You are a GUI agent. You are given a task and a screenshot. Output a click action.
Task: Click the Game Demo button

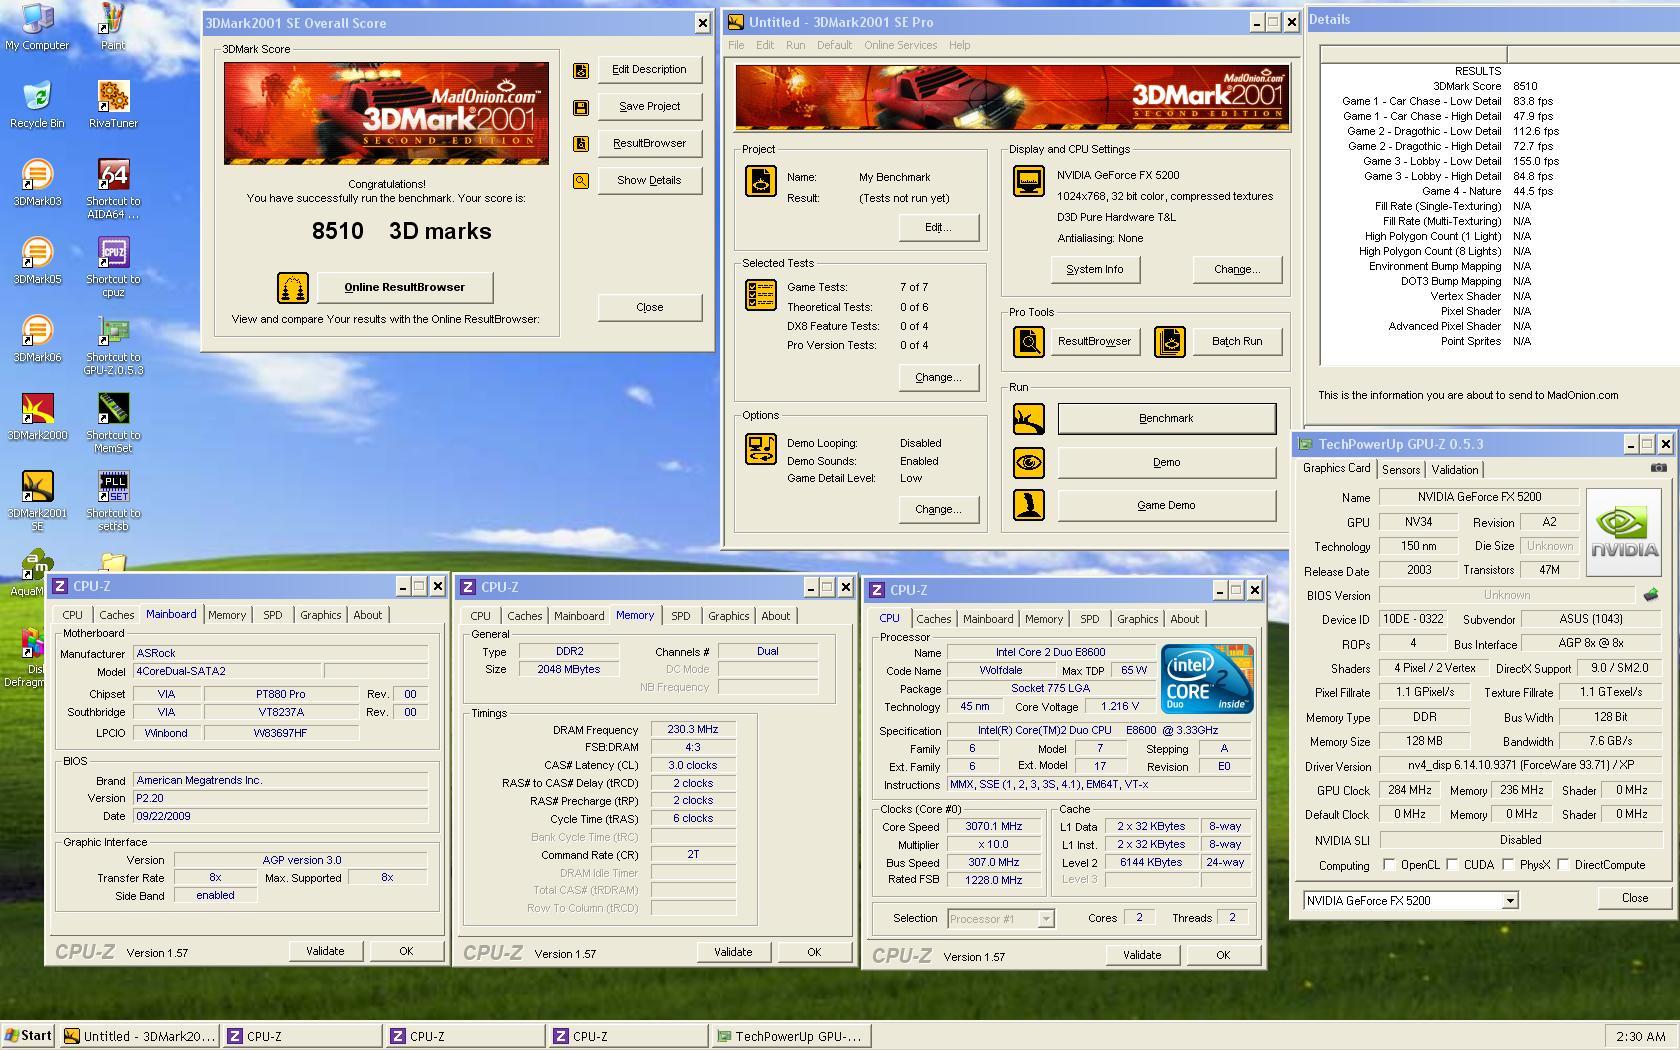point(1166,506)
